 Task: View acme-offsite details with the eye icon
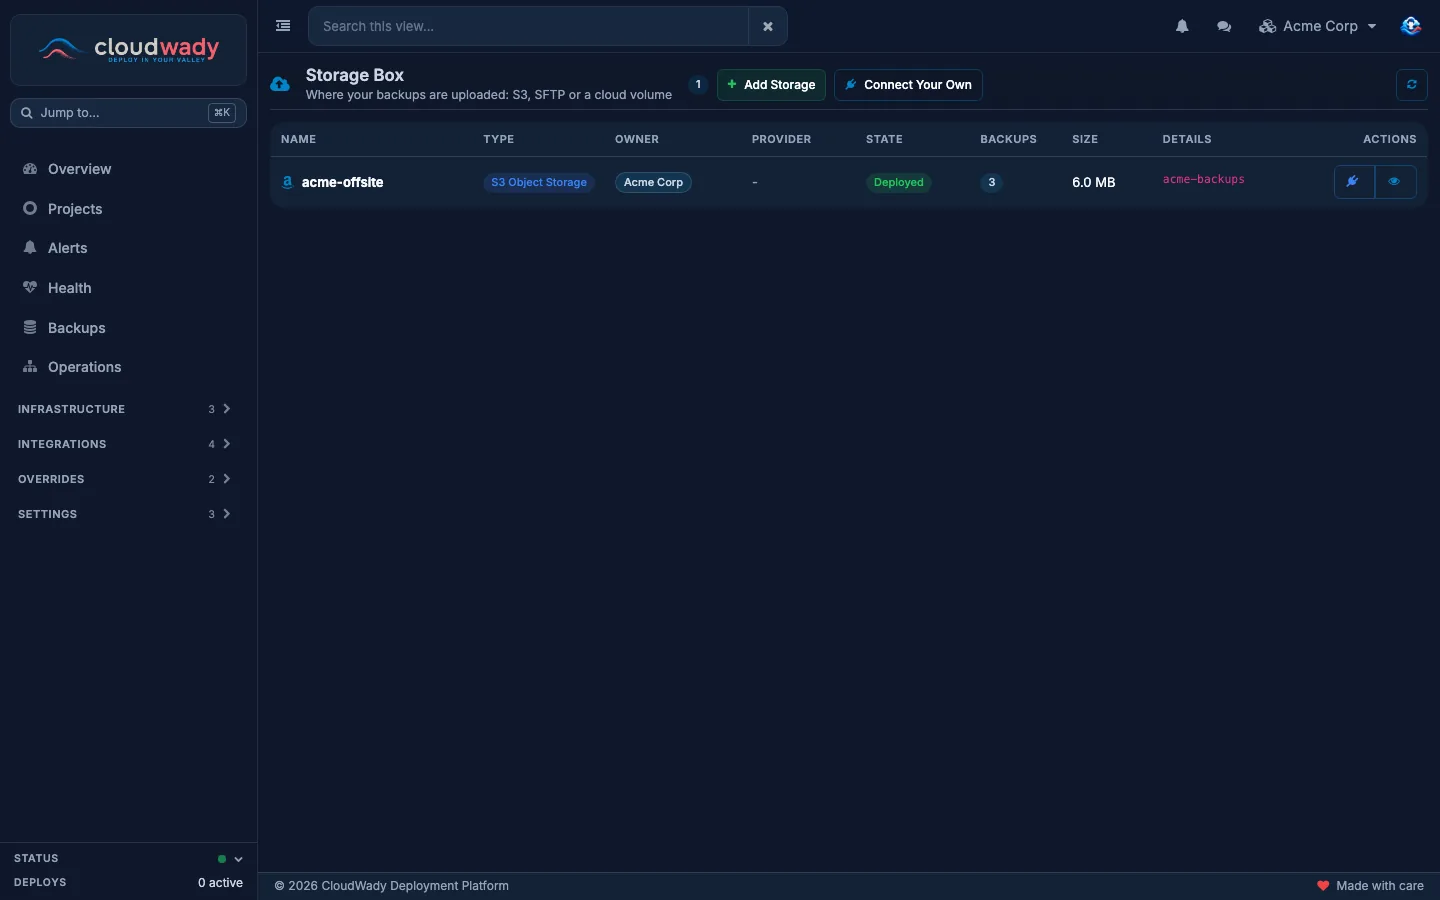1395,182
